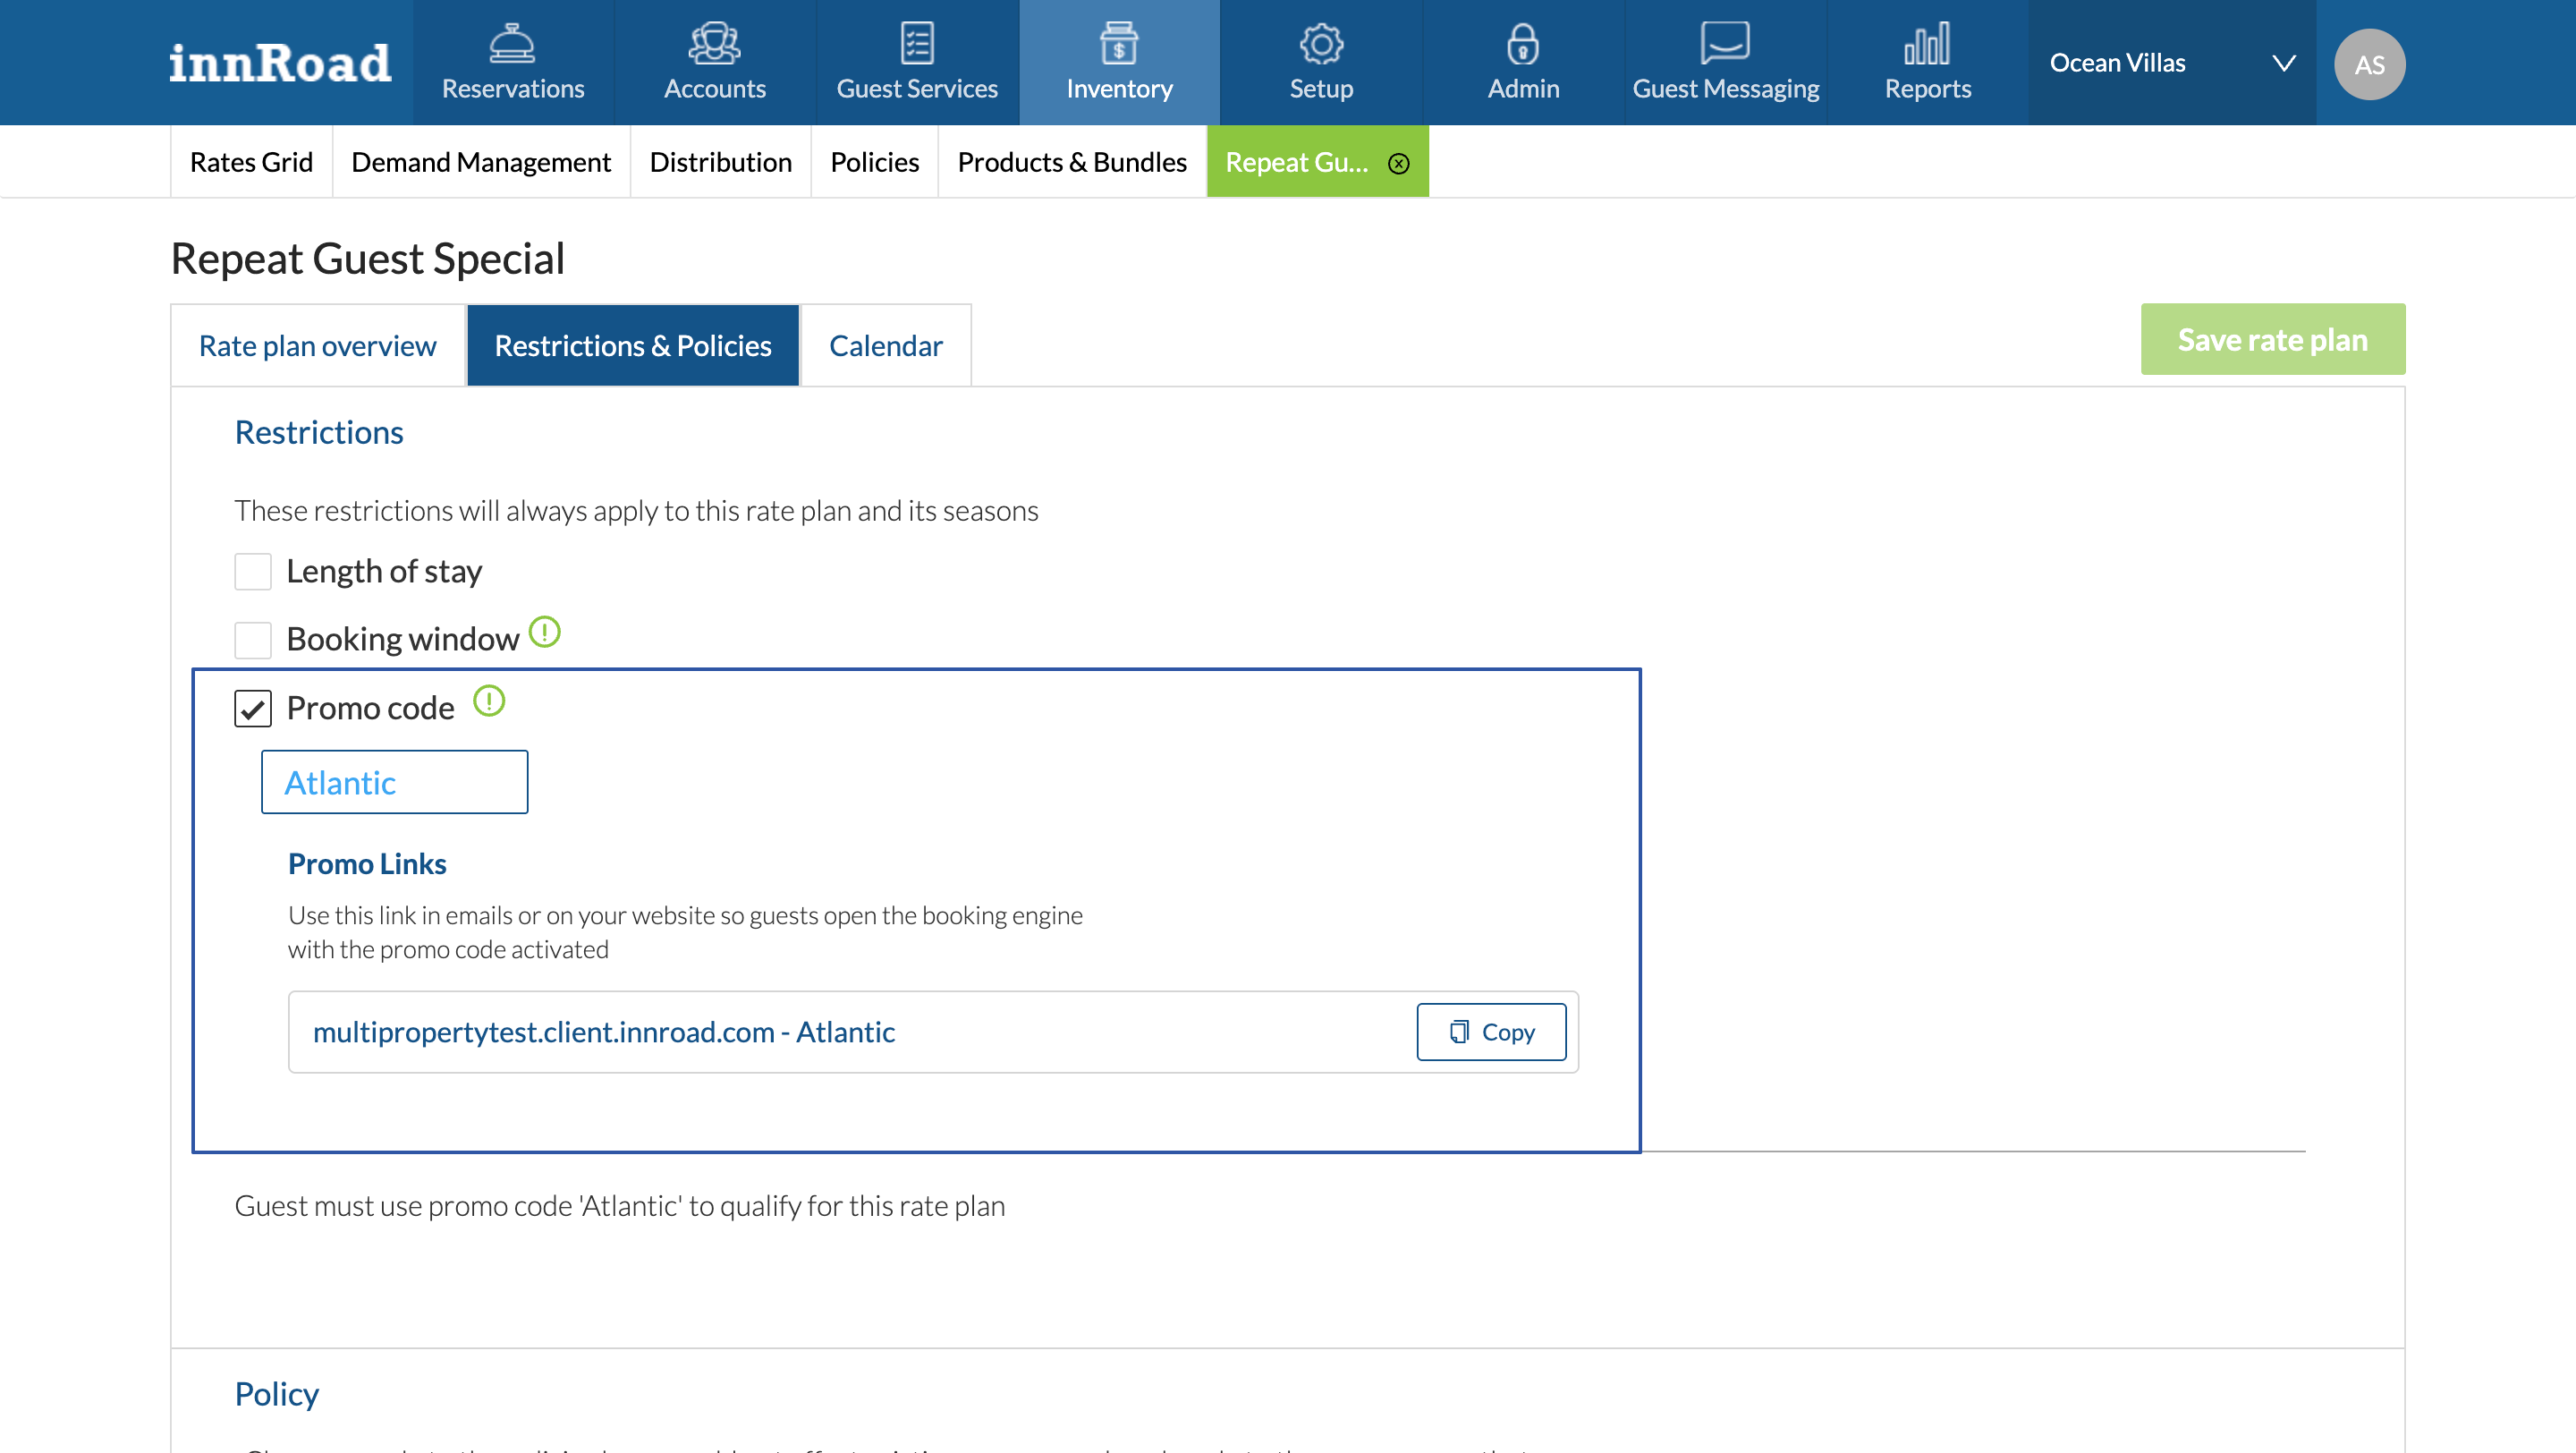Image resolution: width=2576 pixels, height=1453 pixels.
Task: Show Promo code info tooltip icon
Action: [489, 701]
